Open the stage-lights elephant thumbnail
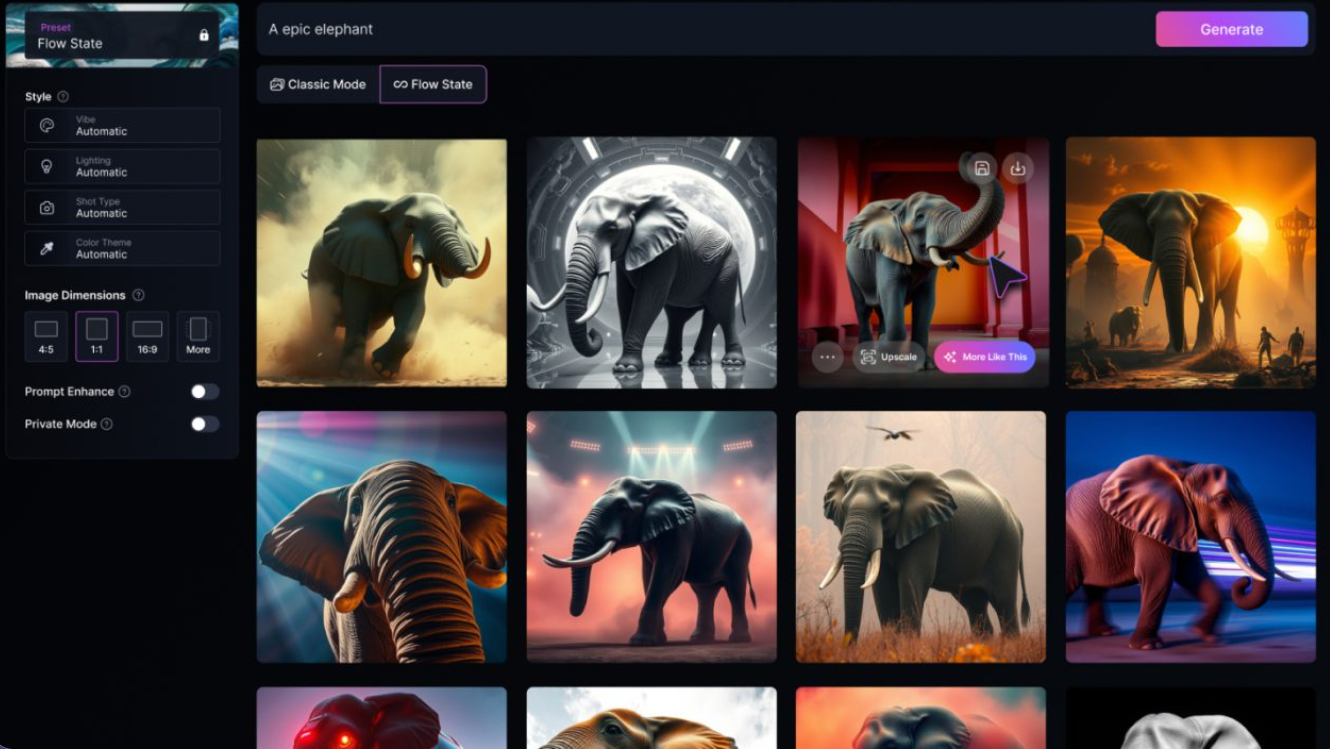1330x749 pixels. pyautogui.click(x=652, y=537)
